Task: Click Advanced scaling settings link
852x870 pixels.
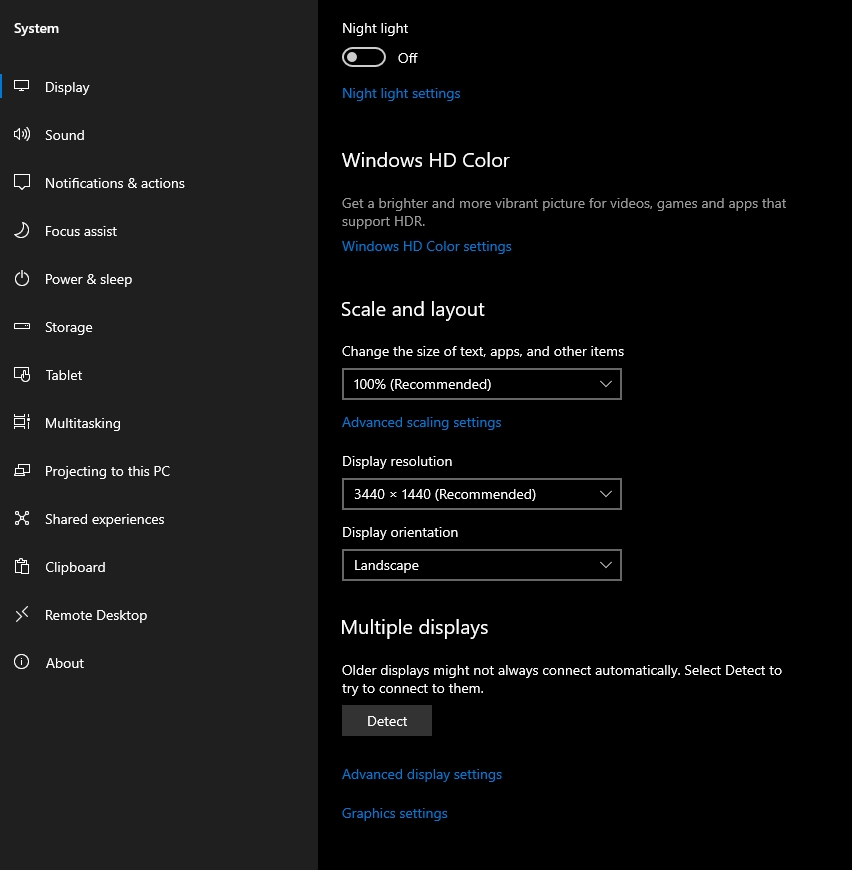Action: (421, 422)
